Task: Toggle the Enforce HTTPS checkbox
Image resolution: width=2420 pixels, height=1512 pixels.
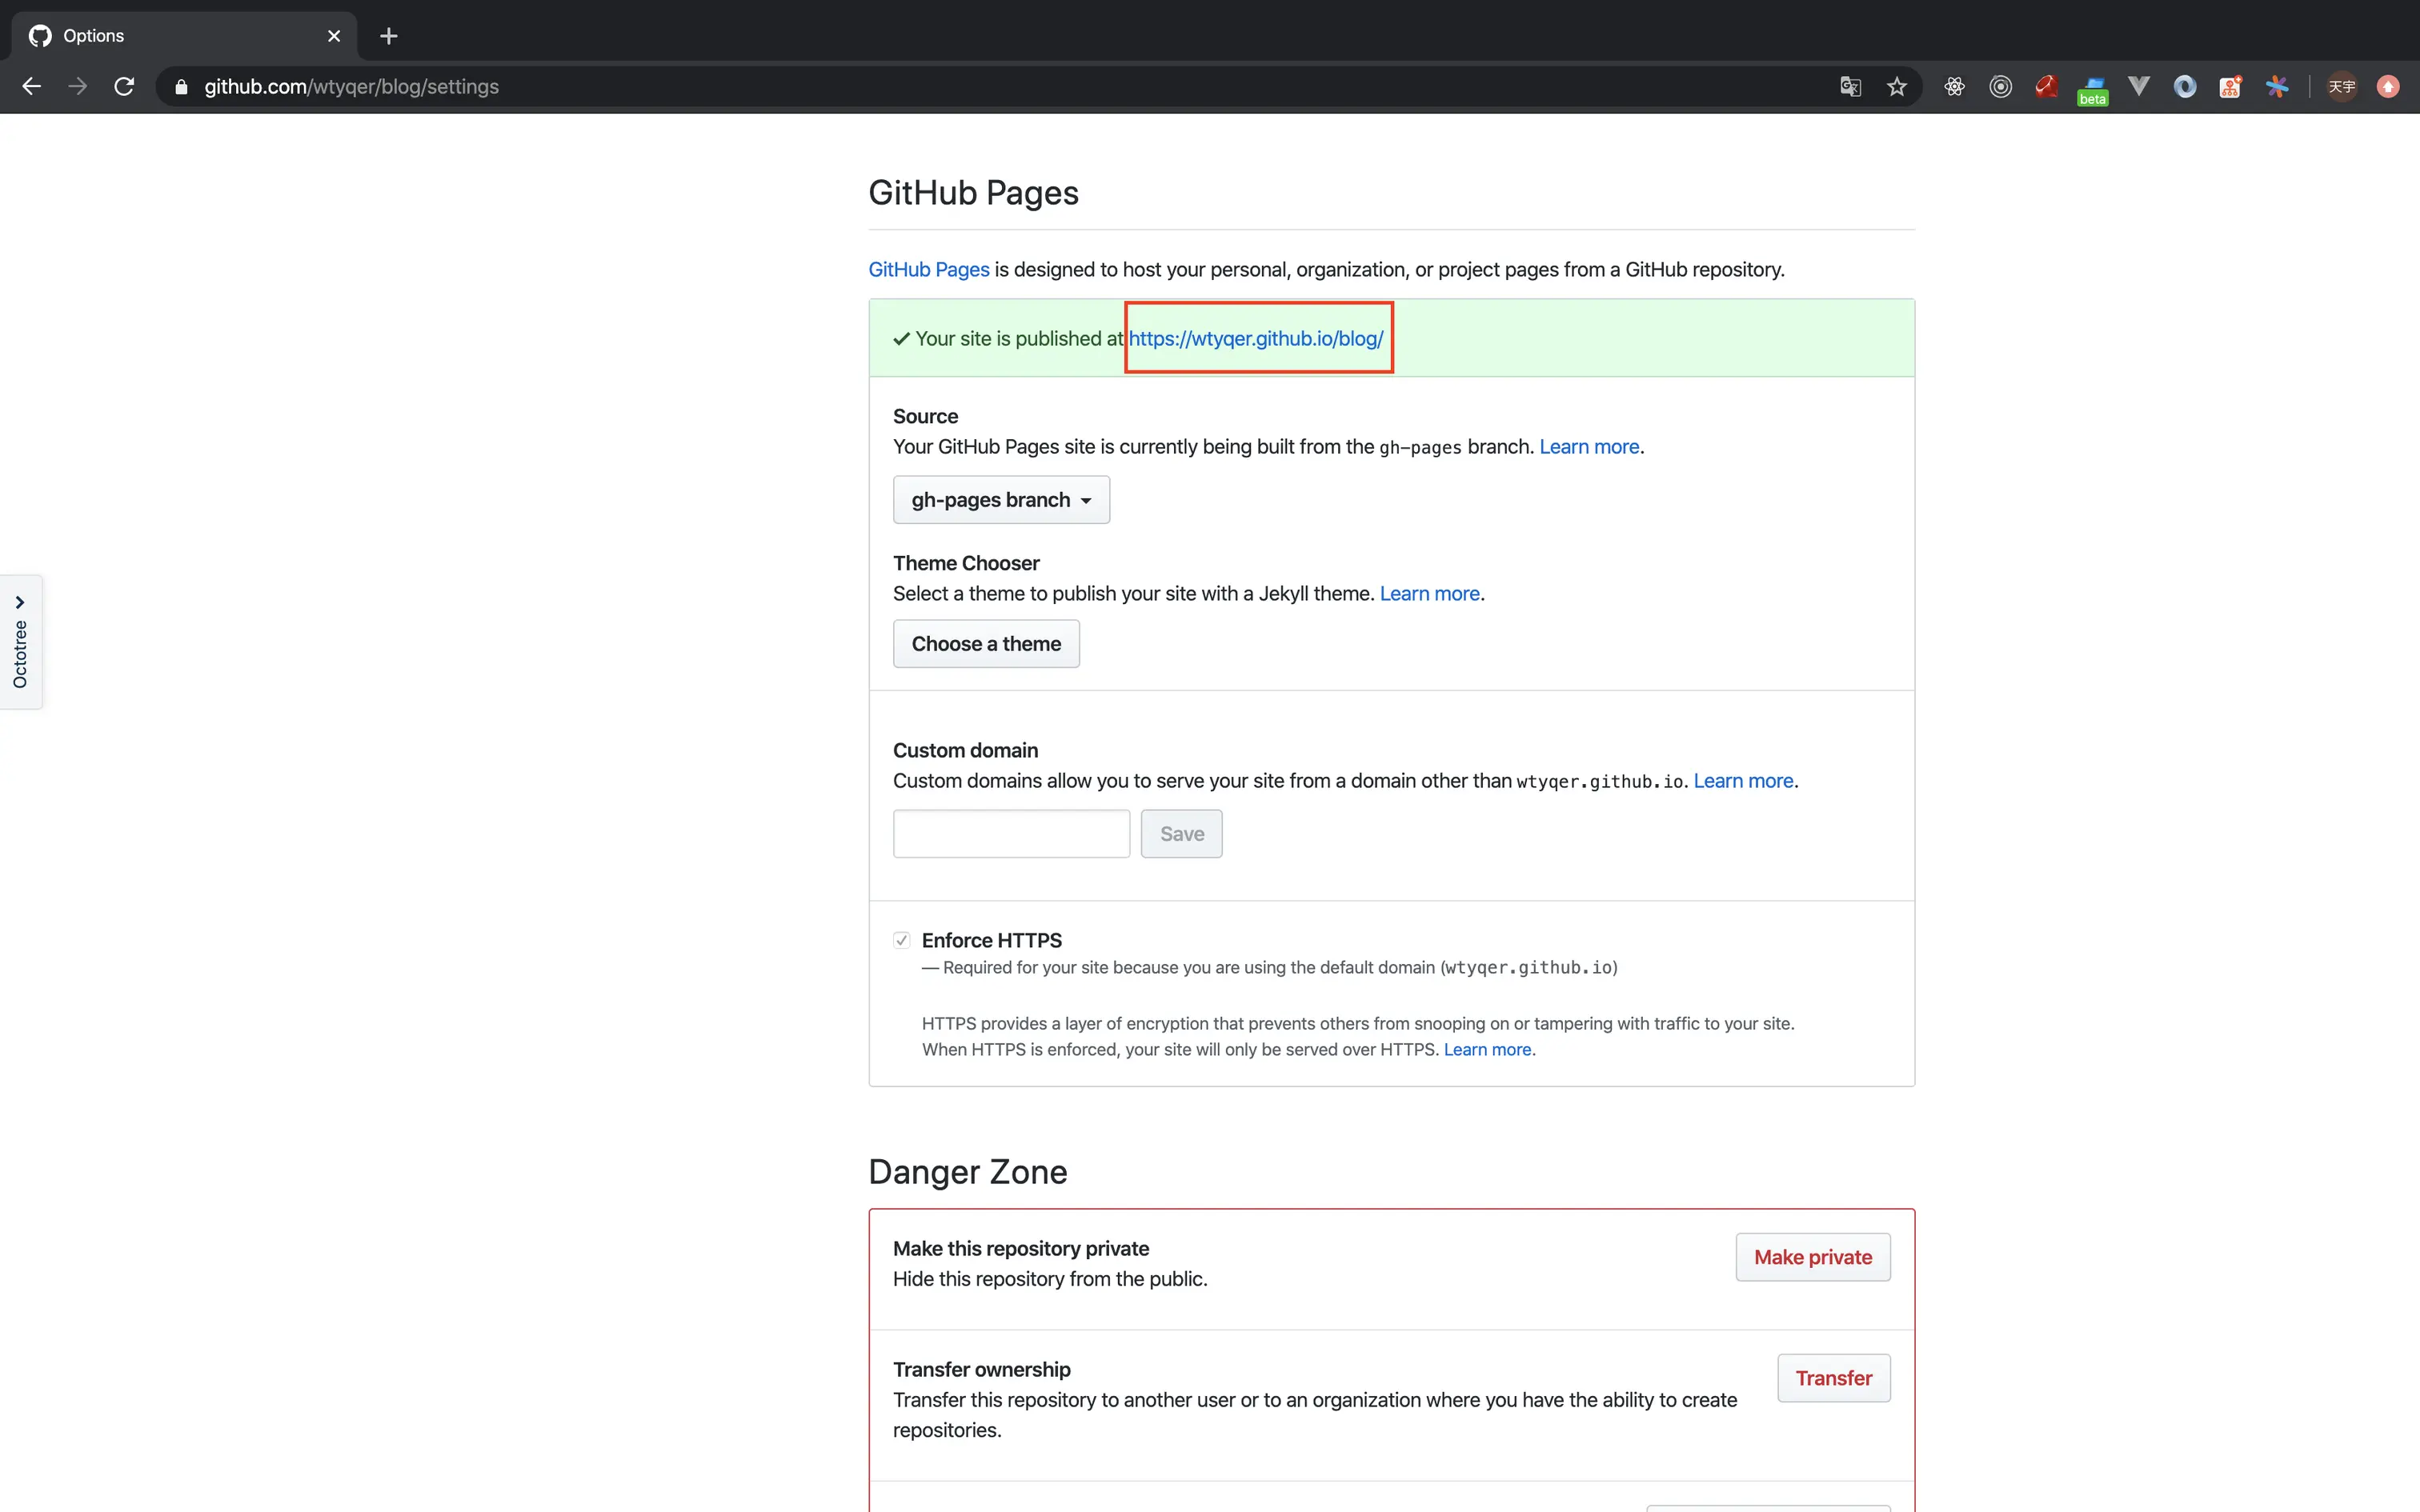Action: 901,940
